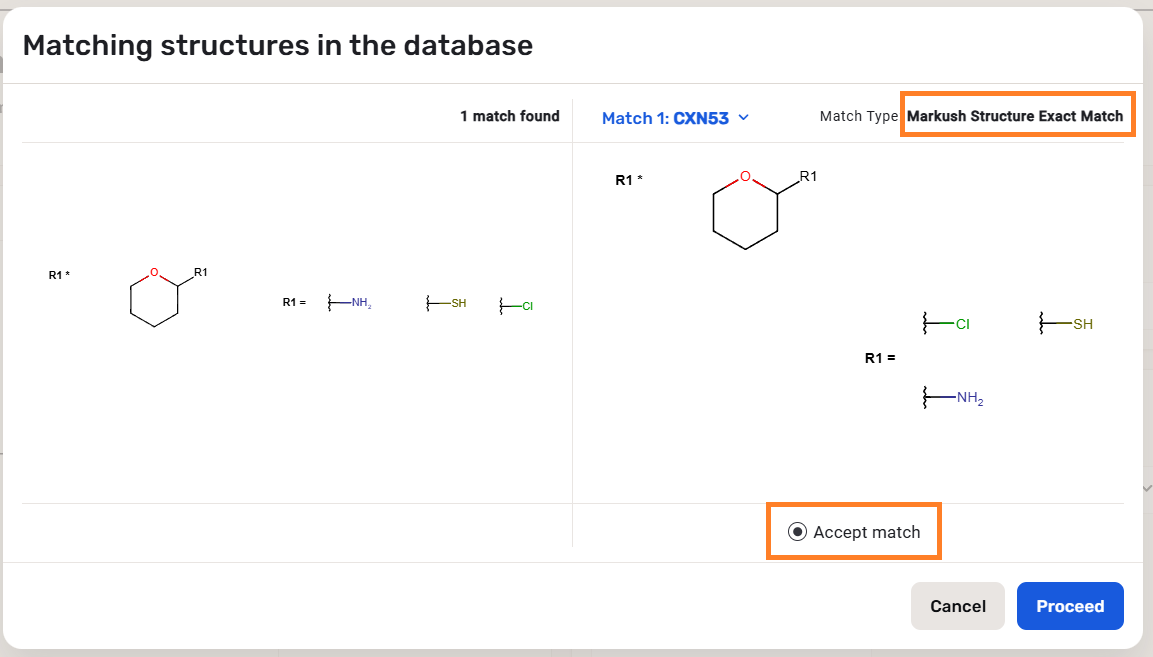The width and height of the screenshot is (1153, 657).
Task: Click the "1 match found" text
Action: 509,116
